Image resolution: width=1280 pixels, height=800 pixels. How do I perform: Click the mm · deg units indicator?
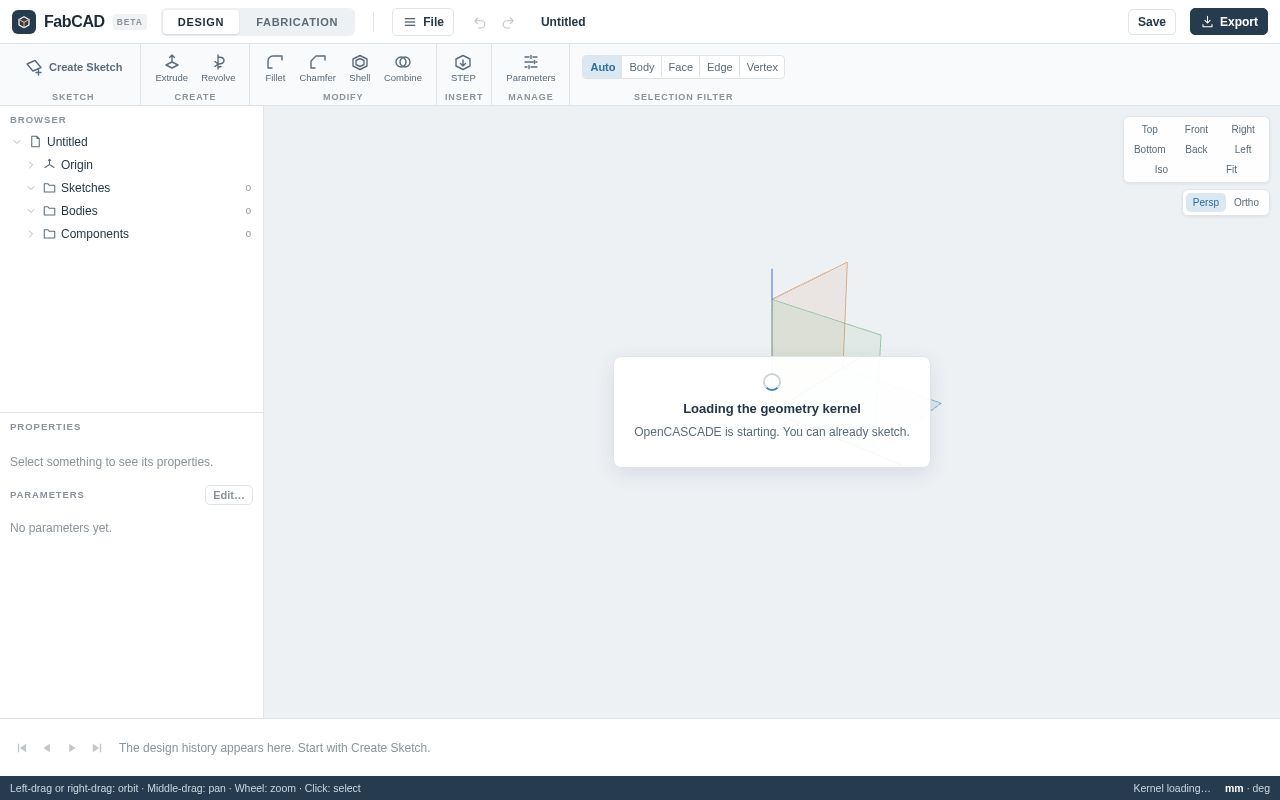1247,788
